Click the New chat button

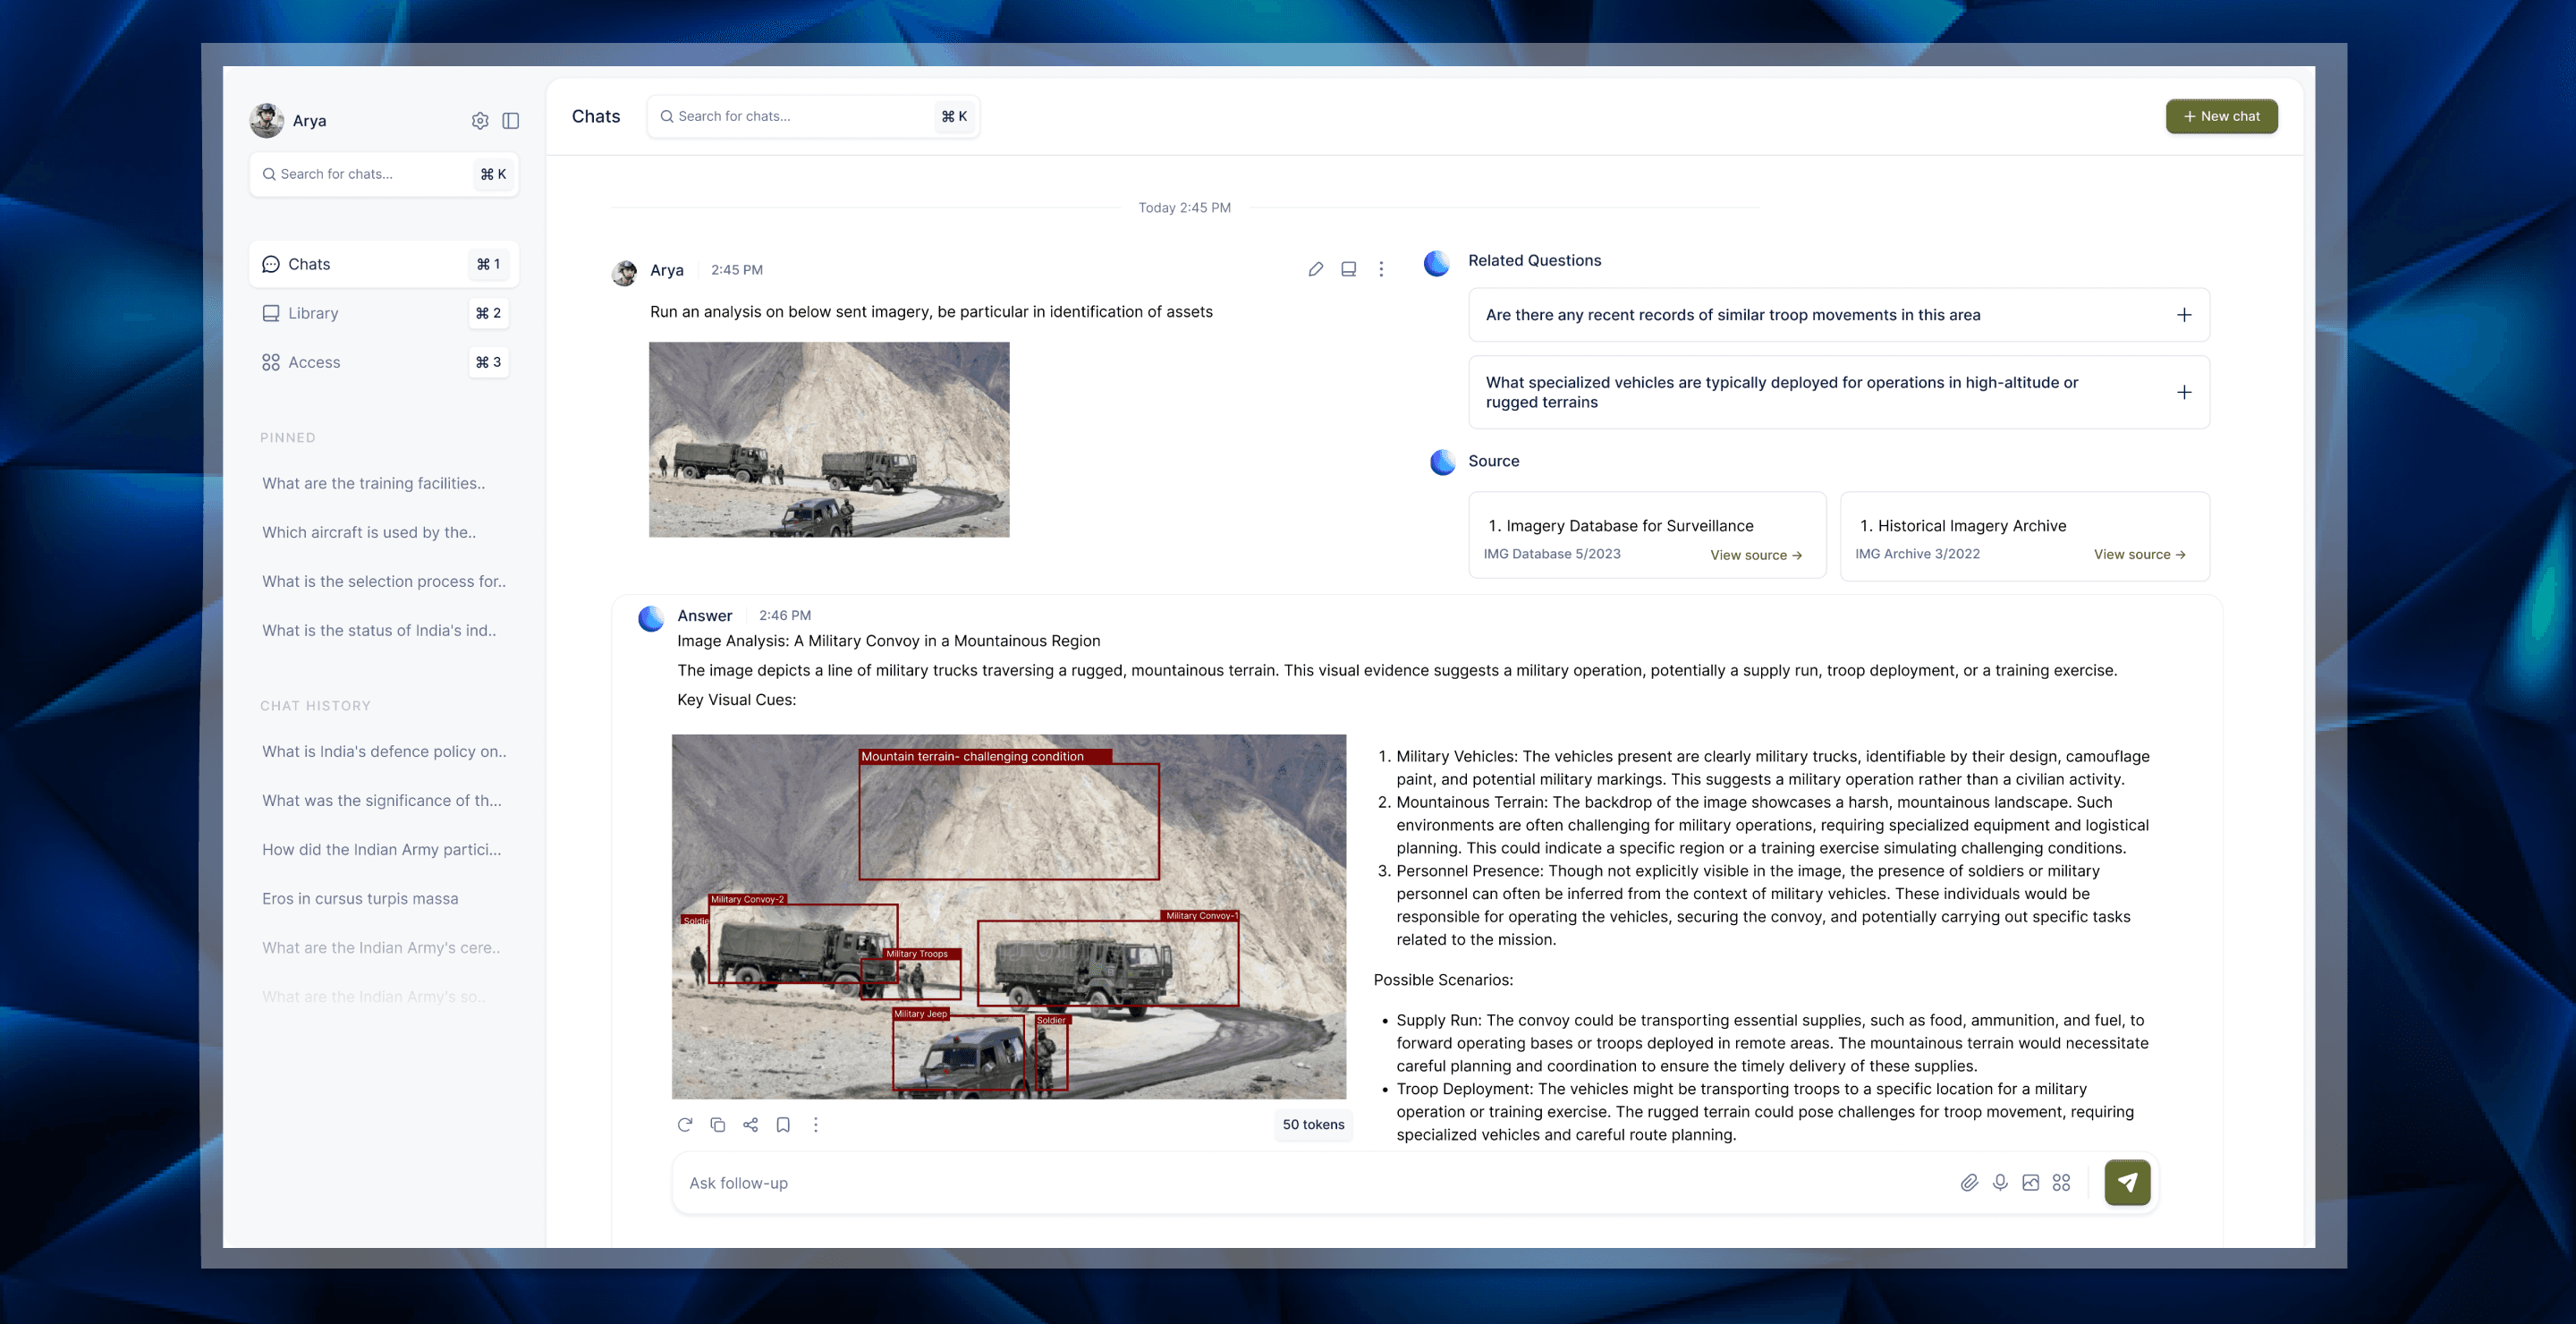pos(2221,116)
